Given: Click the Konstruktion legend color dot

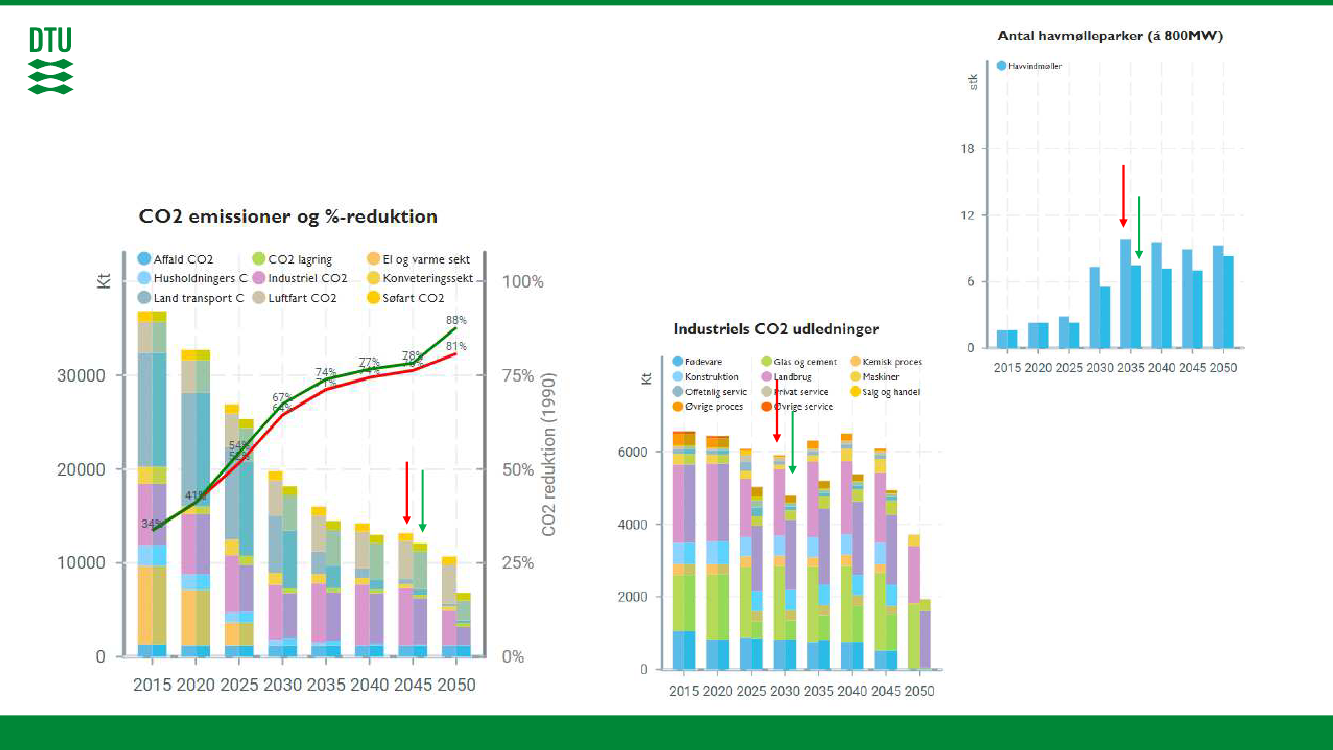Looking at the screenshot, I should [678, 377].
